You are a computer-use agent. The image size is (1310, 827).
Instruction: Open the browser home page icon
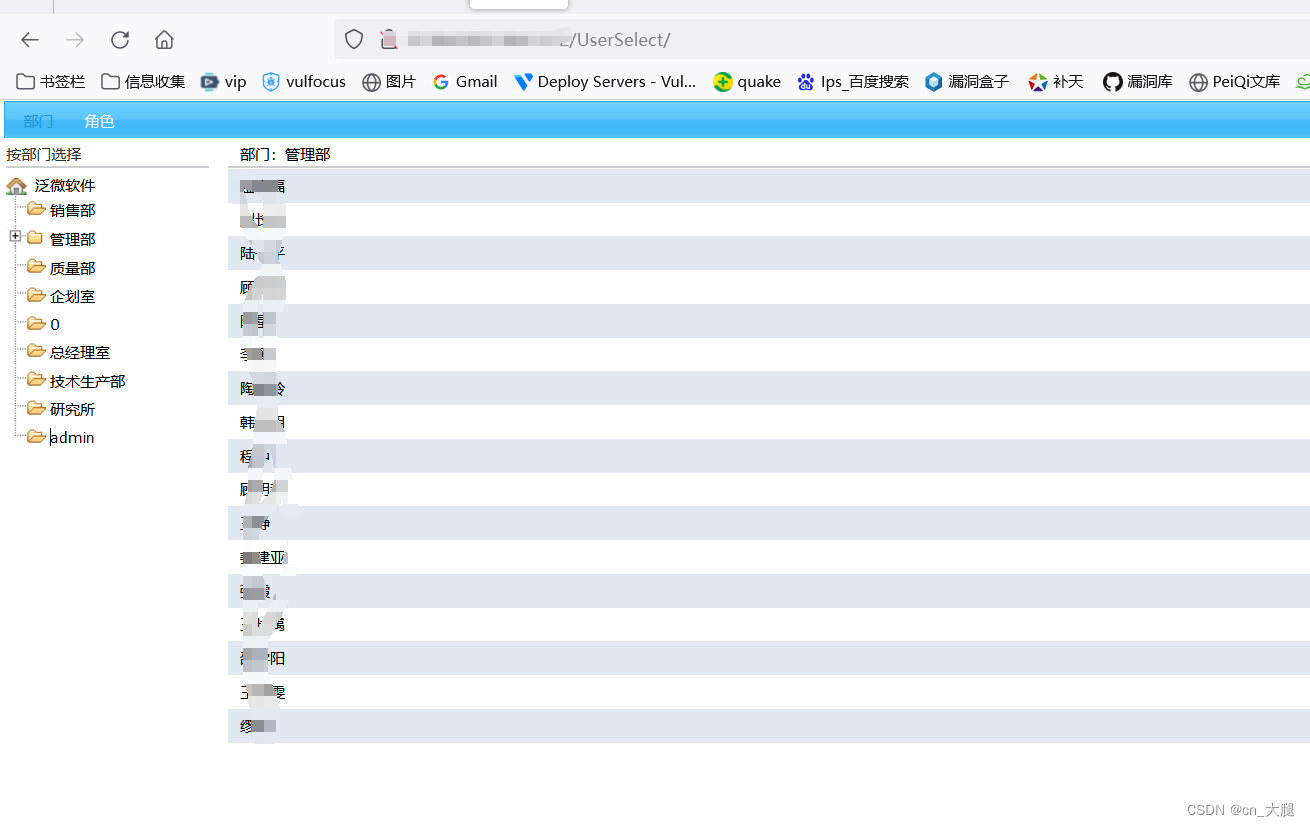164,40
